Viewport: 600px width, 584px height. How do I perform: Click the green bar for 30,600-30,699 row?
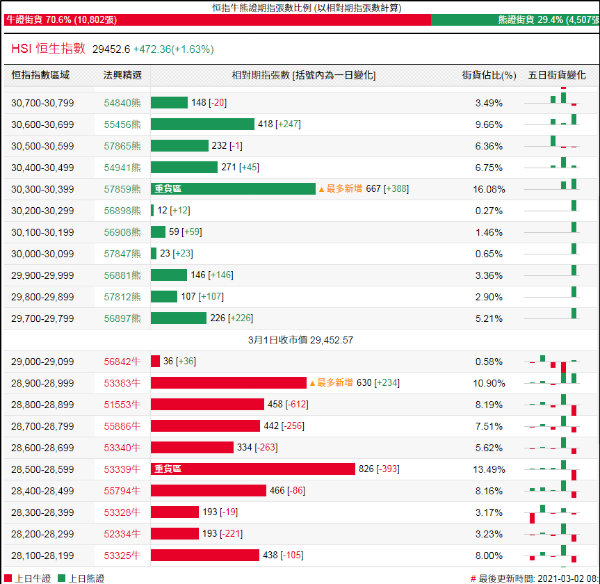pos(202,124)
